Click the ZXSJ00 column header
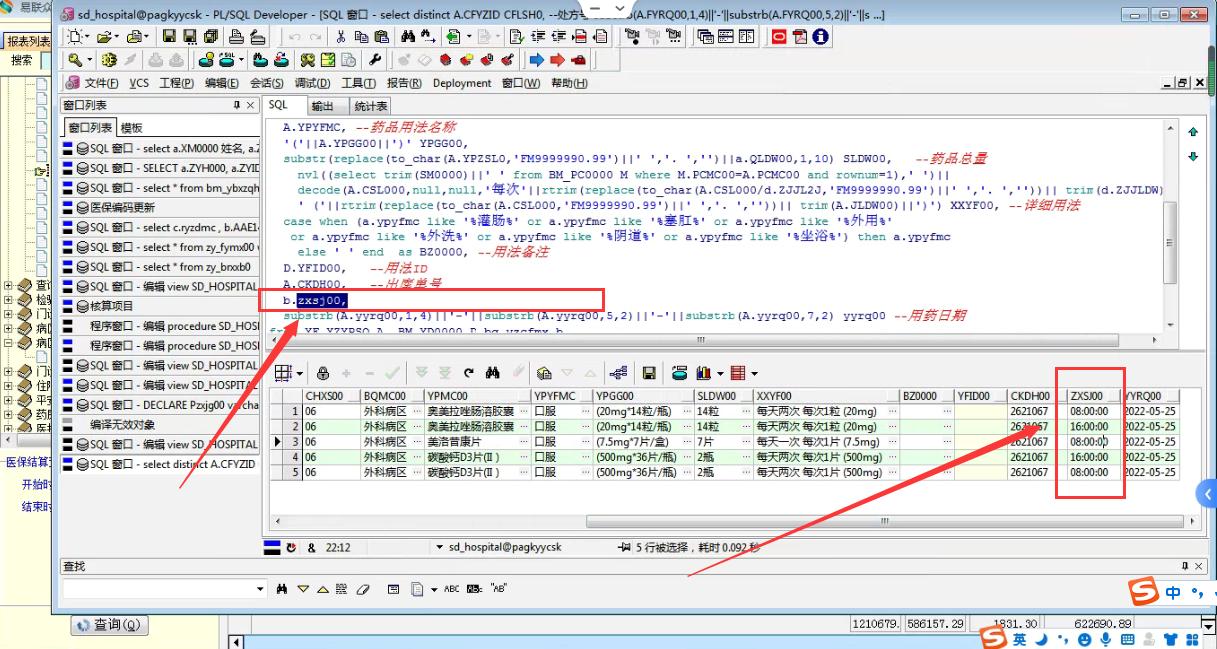This screenshot has width=1217, height=649. pyautogui.click(x=1087, y=396)
